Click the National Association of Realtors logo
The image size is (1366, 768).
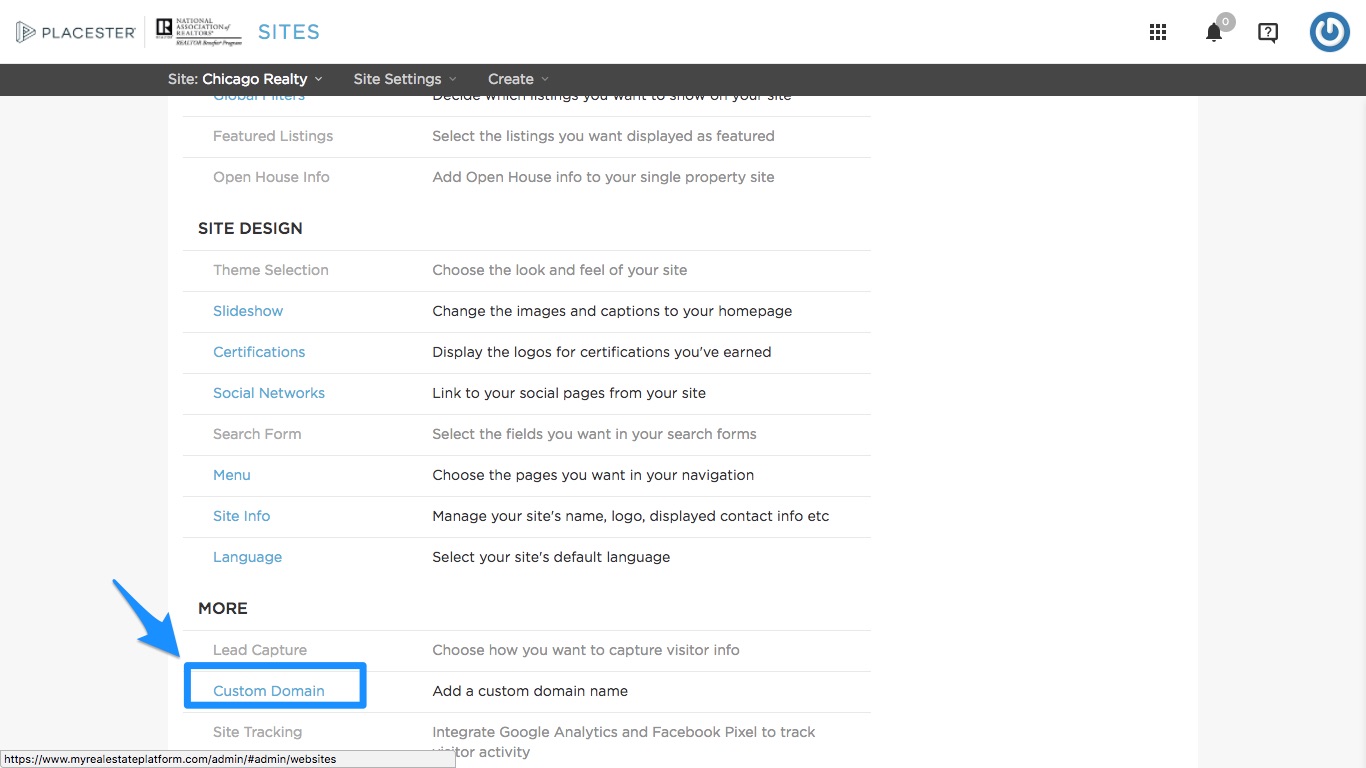[x=199, y=32]
